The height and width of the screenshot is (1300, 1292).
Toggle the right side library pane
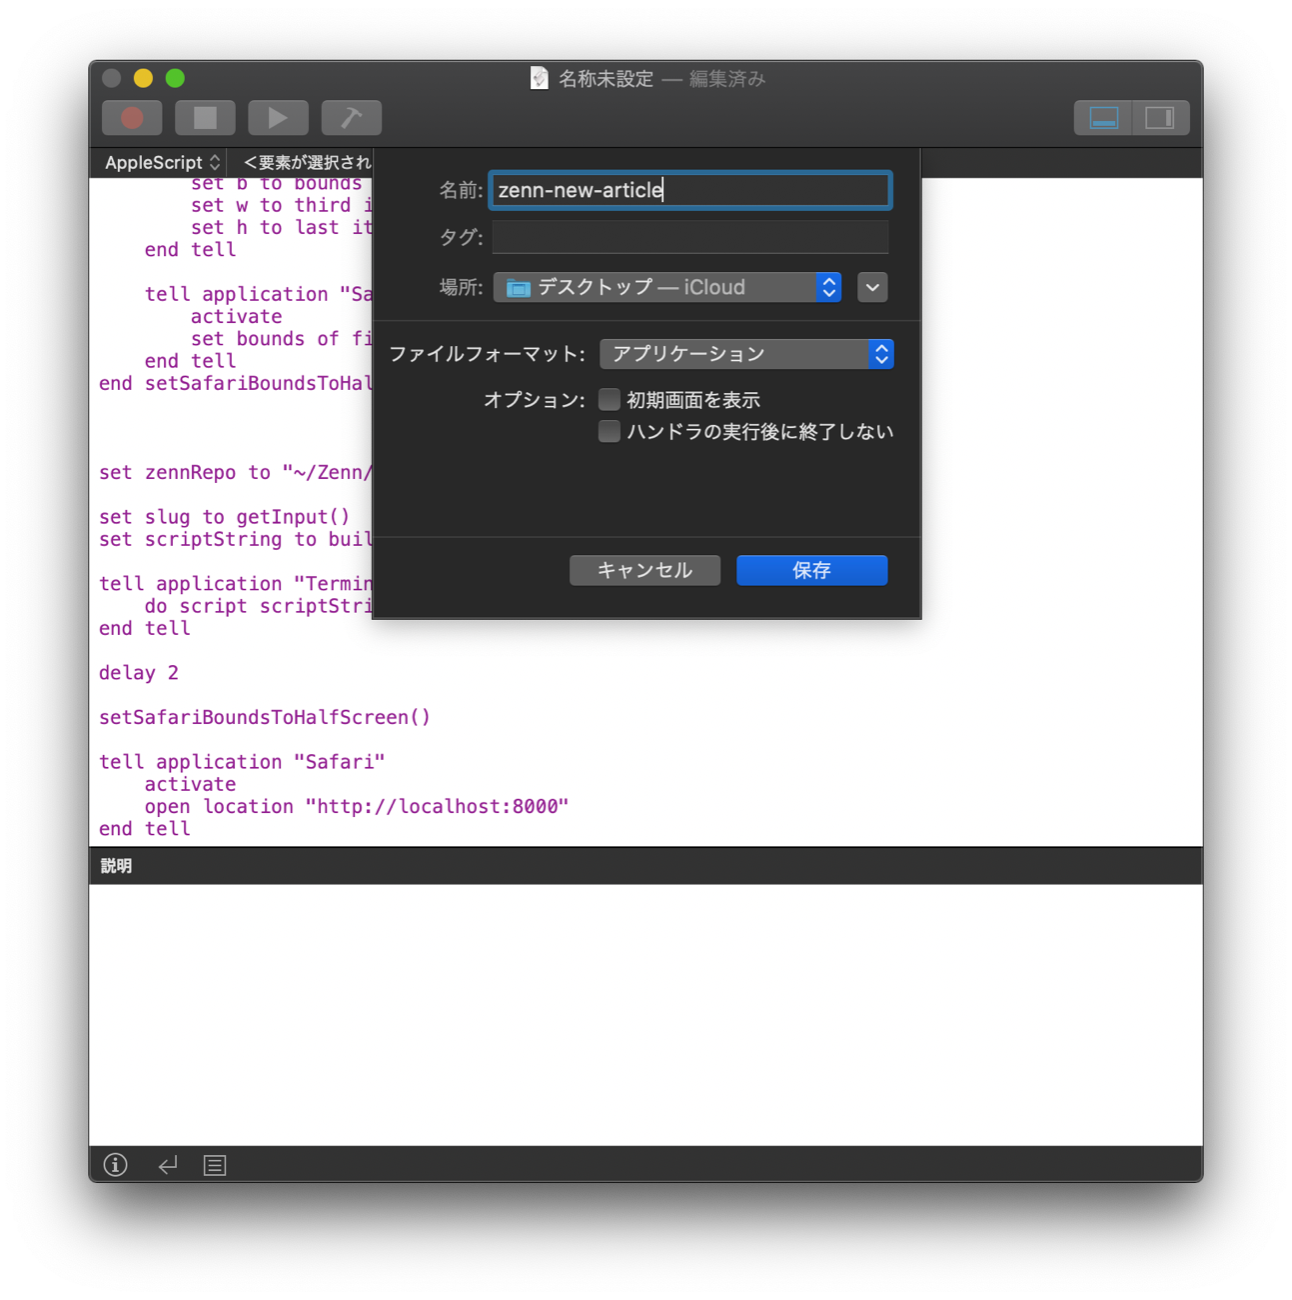point(1160,118)
